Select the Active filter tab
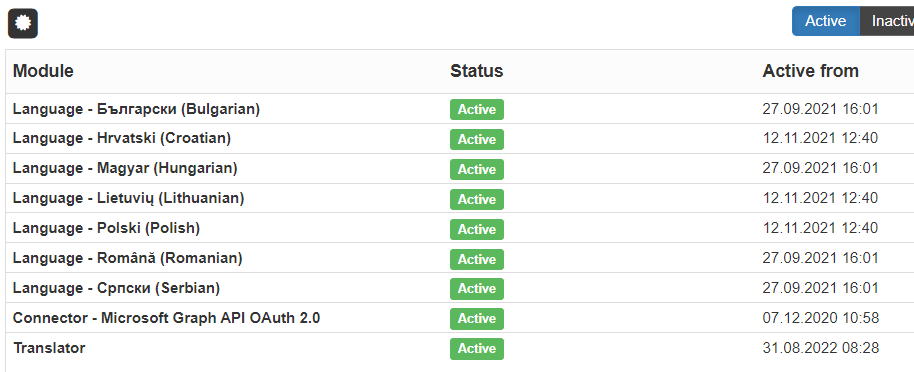This screenshot has width=914, height=372. (x=825, y=21)
